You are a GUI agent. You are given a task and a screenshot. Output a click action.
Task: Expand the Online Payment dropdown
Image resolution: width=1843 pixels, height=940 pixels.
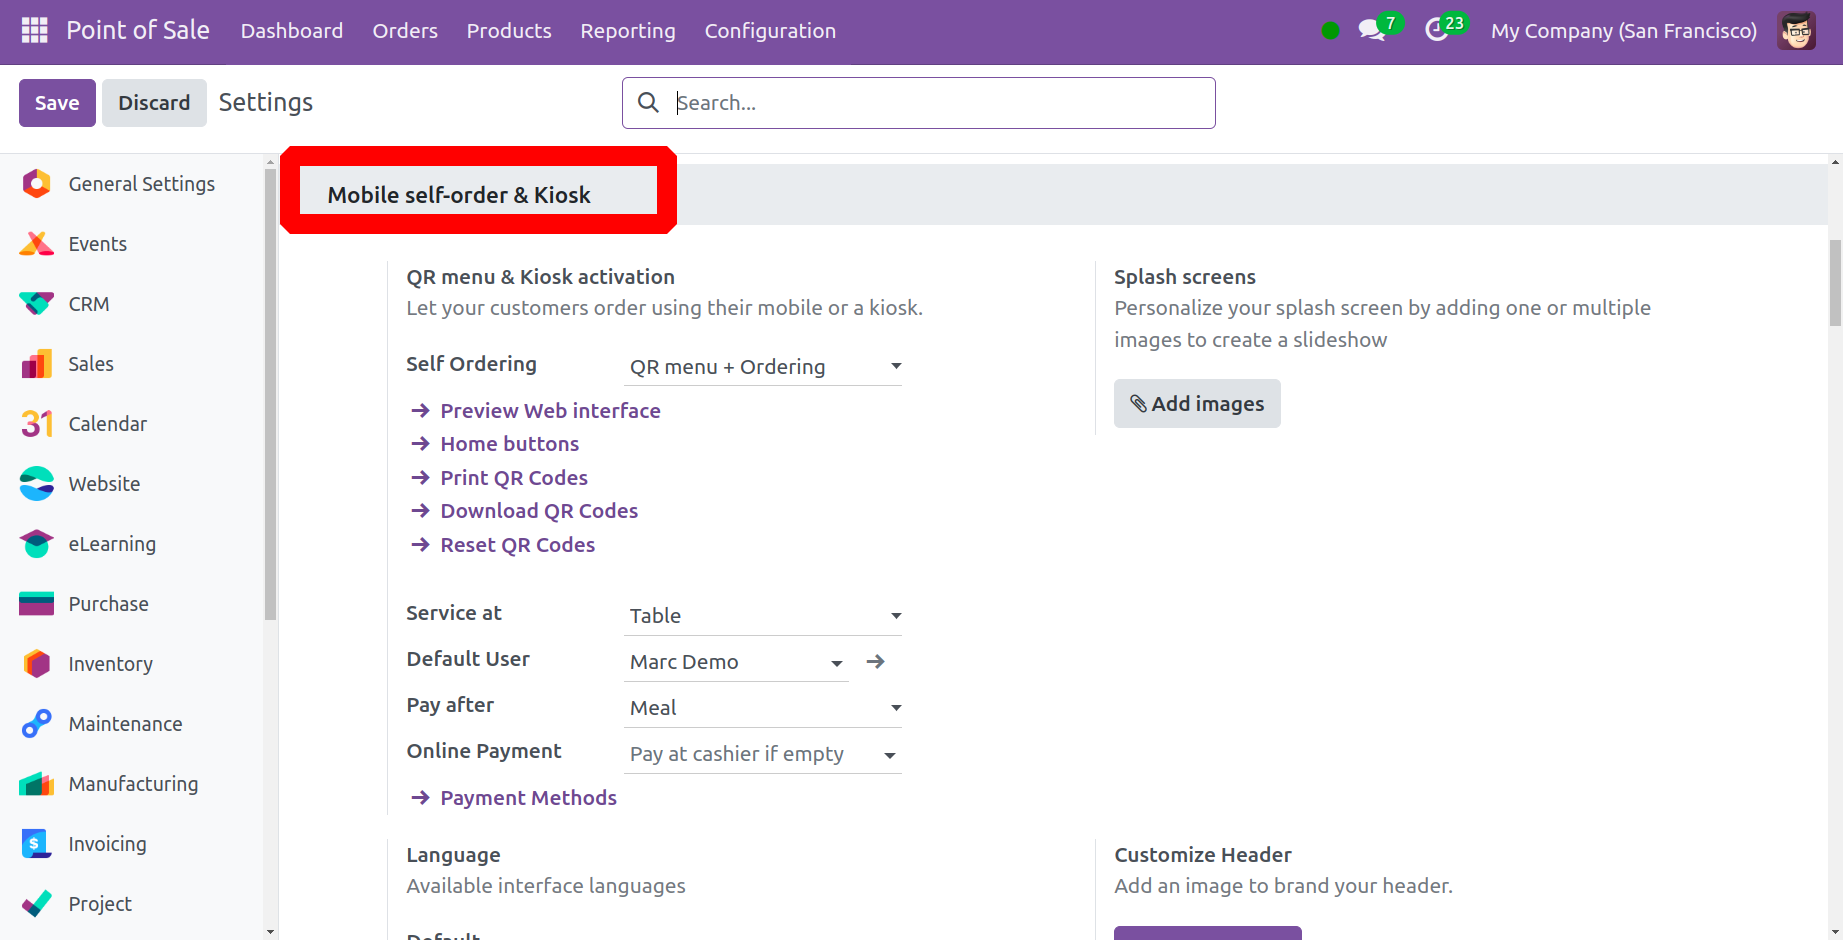[762, 754]
